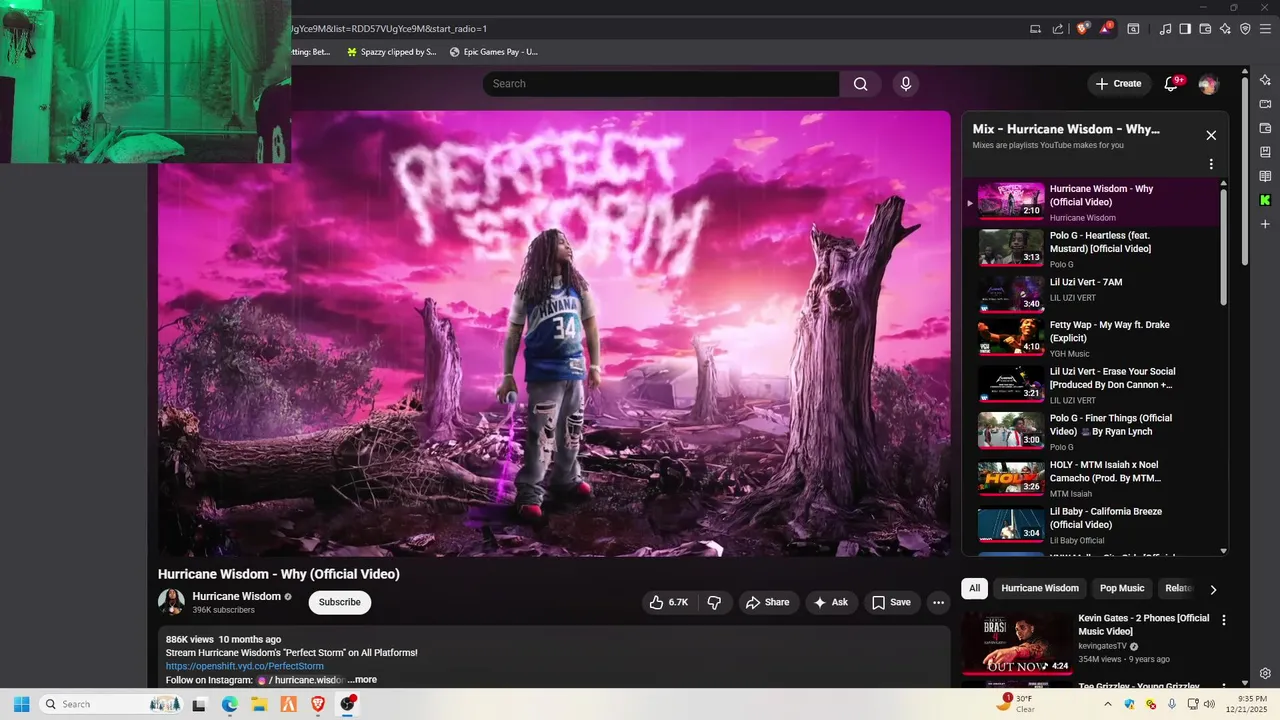Open Leo AI in the browser sidebar
1280x720 pixels.
point(1265,80)
